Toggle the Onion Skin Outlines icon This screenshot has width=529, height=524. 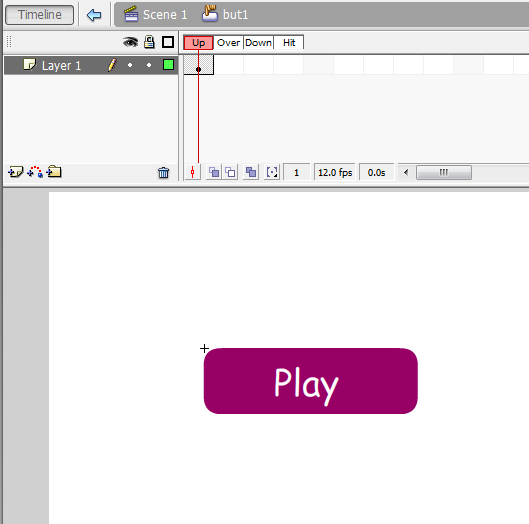point(230,172)
